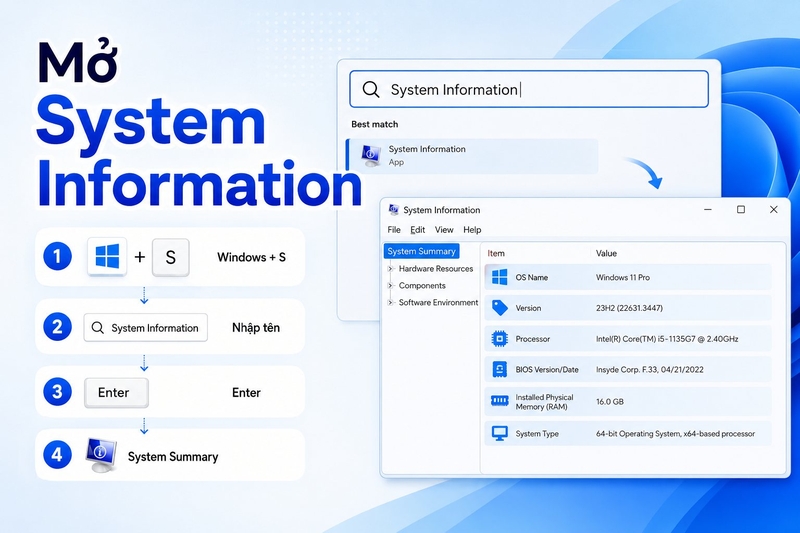
Task: Open the System Information best match result
Action: 472,156
